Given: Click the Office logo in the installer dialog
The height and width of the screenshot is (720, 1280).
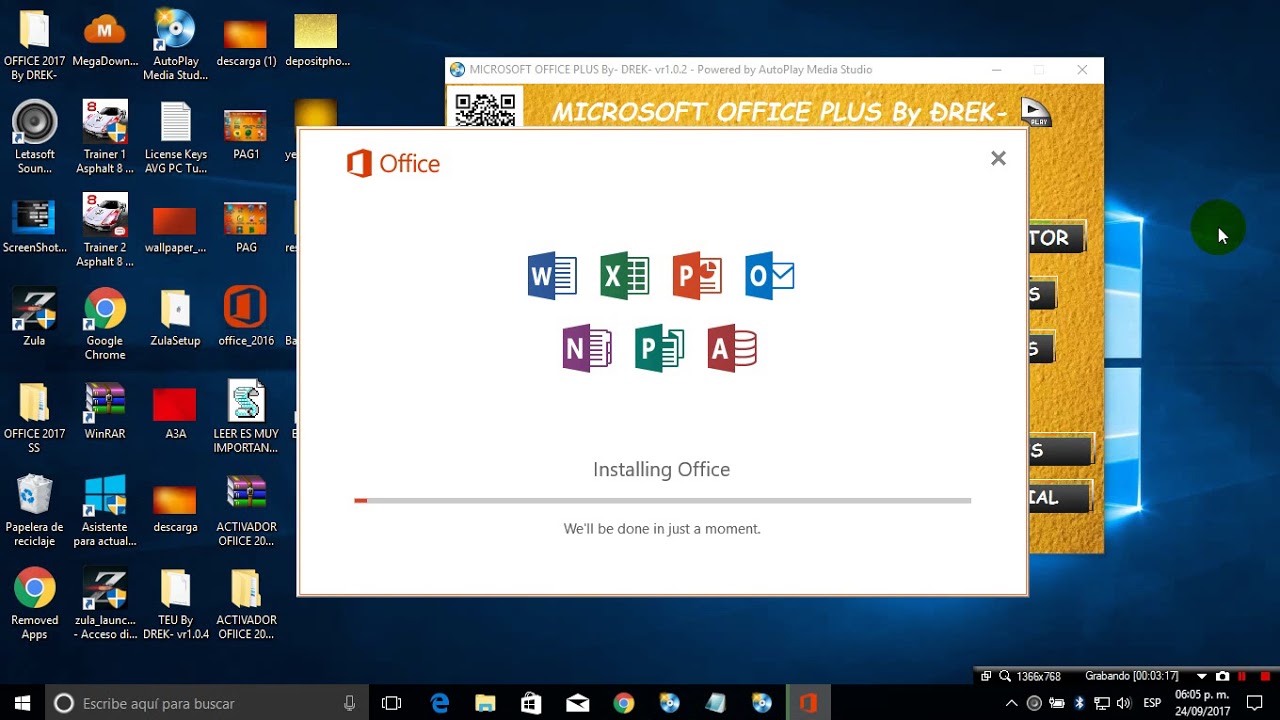Looking at the screenshot, I should (x=393, y=164).
